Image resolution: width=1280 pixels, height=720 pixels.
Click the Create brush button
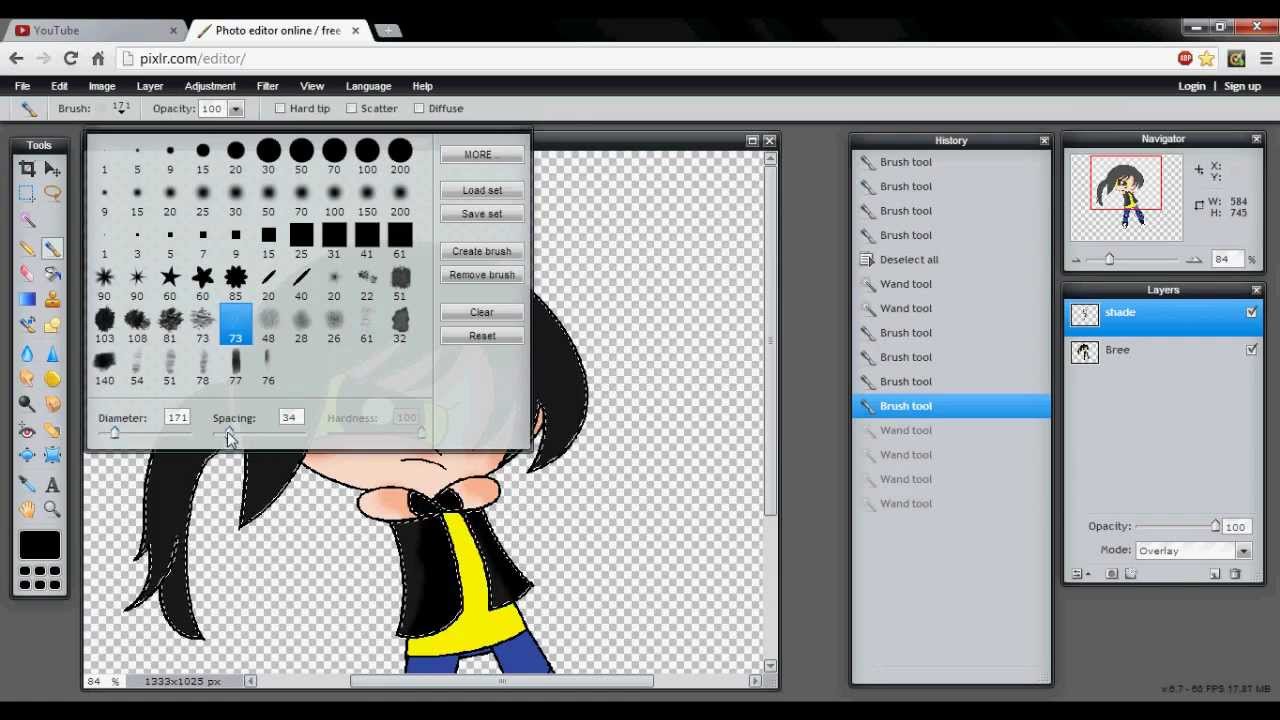482,251
